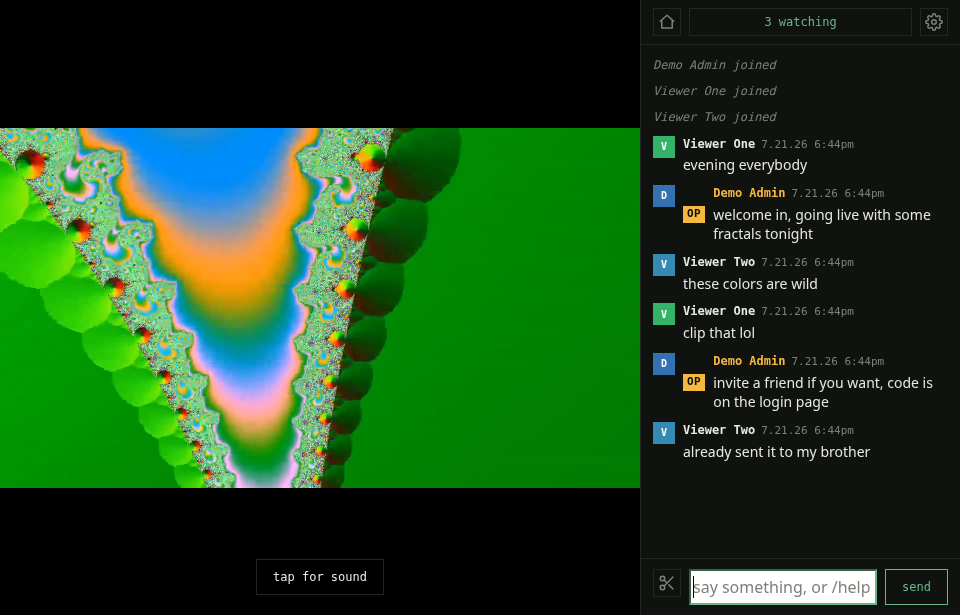Click Viewer Two name above 'already sent it' message

(719, 430)
